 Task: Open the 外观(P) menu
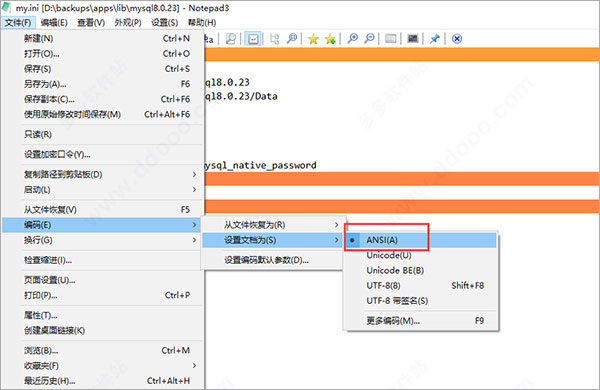(128, 23)
